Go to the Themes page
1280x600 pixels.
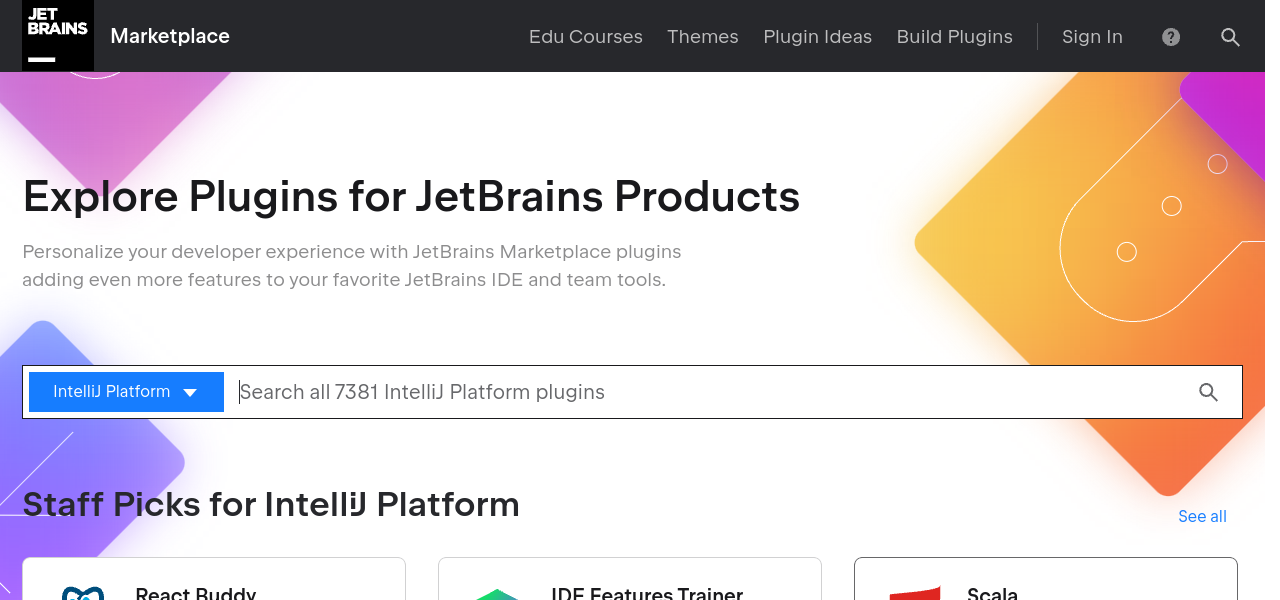(x=702, y=37)
